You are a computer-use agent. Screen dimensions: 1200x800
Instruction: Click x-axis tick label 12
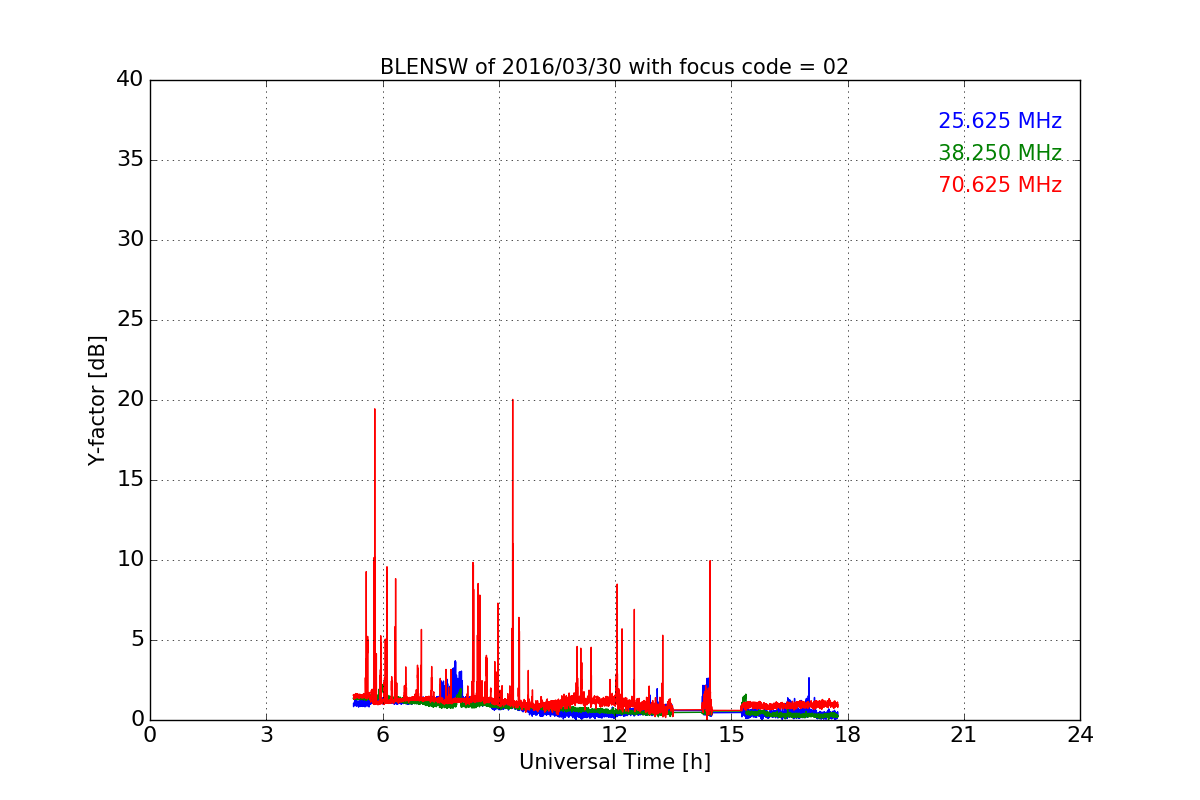point(615,735)
